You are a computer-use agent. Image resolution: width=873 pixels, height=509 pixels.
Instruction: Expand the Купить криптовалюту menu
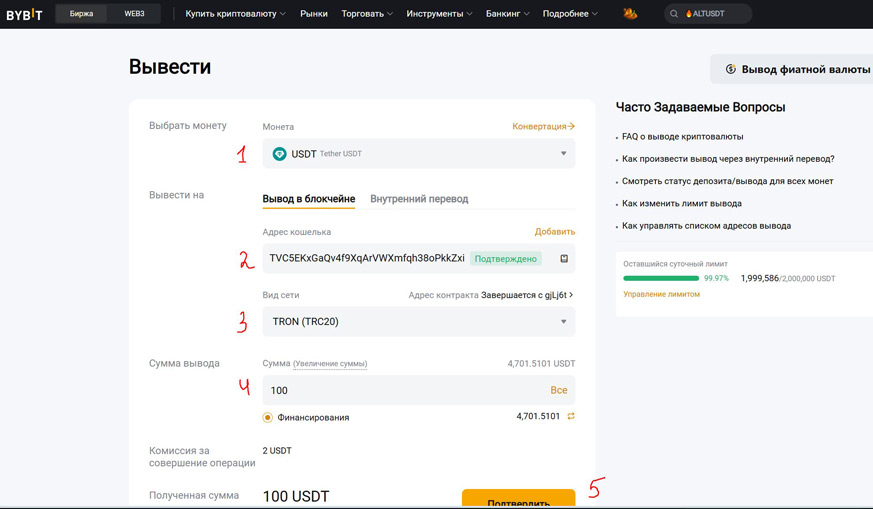point(235,14)
